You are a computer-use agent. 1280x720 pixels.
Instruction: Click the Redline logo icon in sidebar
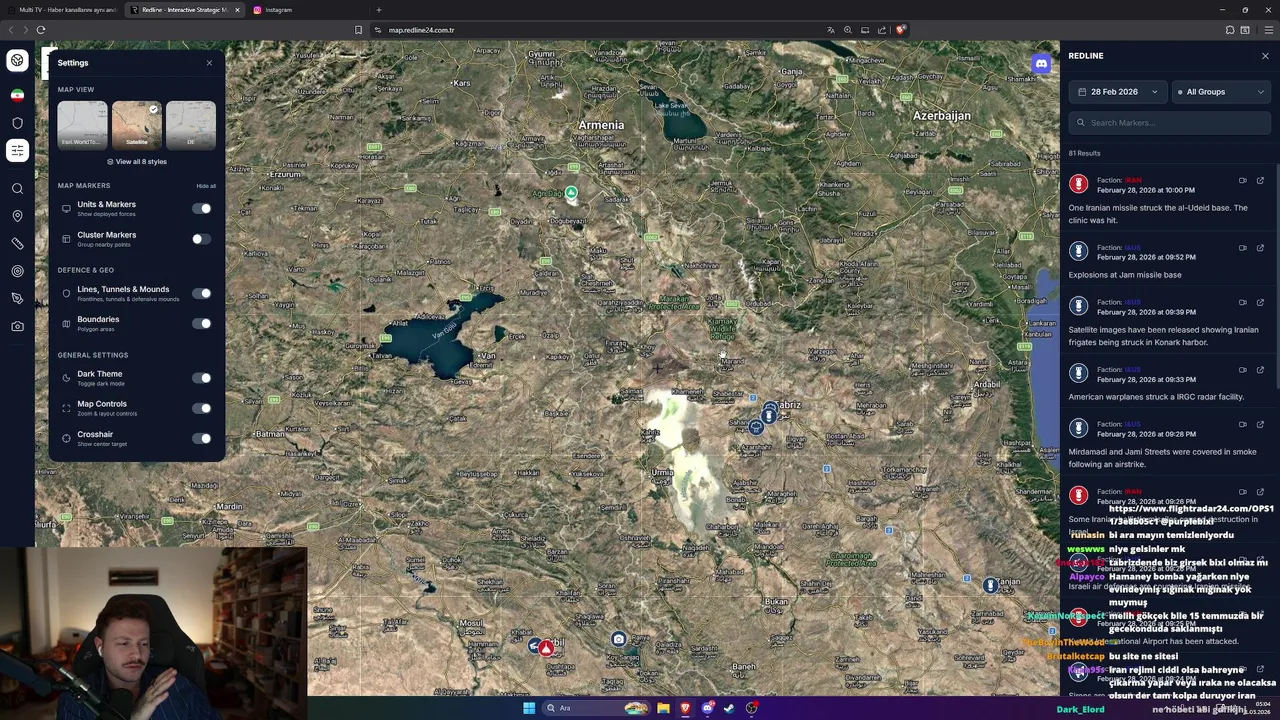click(17, 61)
